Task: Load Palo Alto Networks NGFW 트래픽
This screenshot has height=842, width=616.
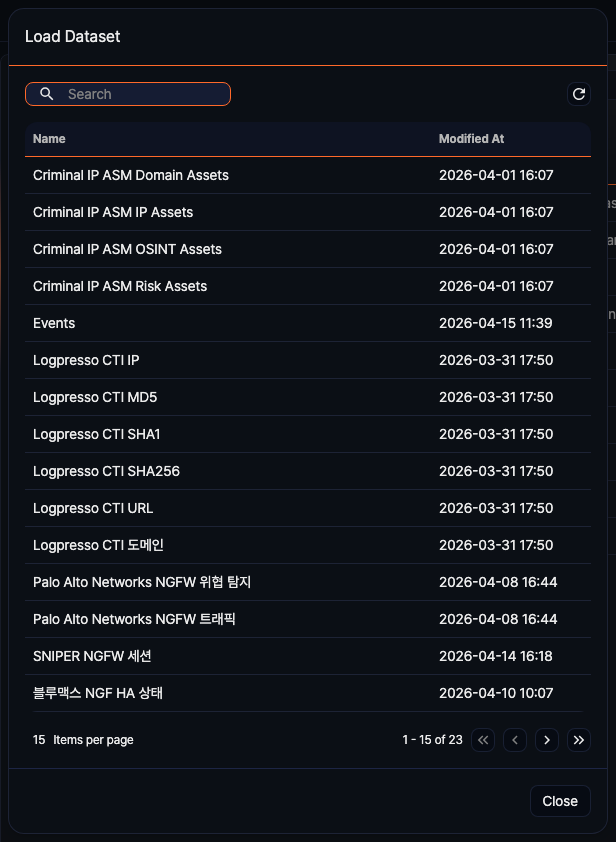Action: click(134, 619)
